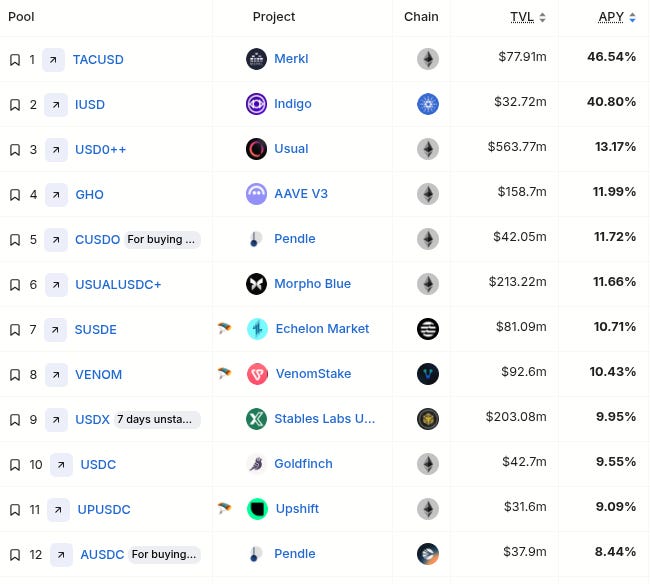This screenshot has height=584, width=650.
Task: Open external link arrow for USDX
Action: (x=56, y=420)
